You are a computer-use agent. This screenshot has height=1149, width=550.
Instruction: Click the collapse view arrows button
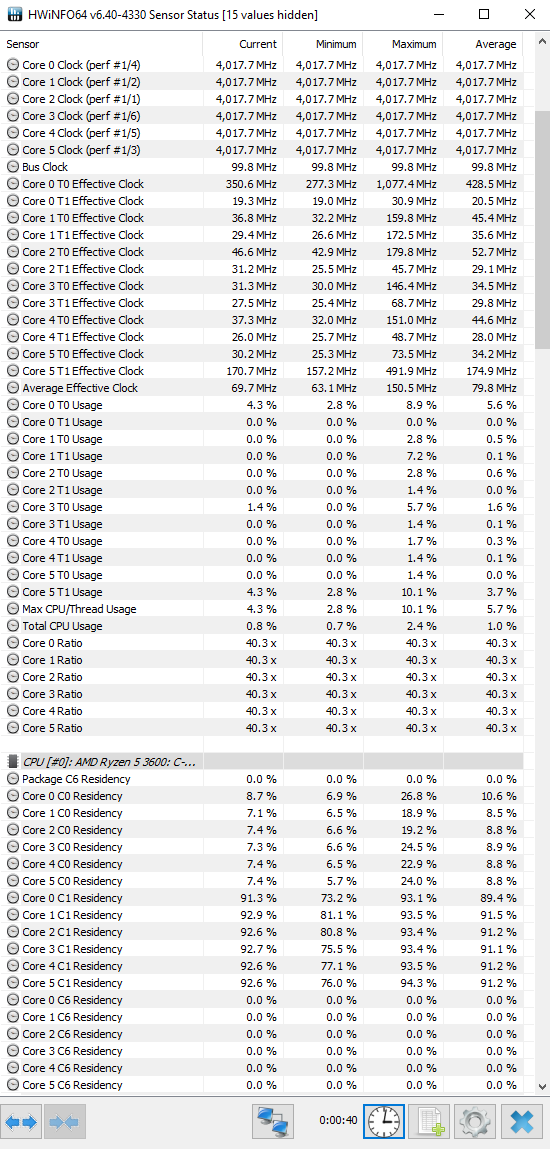[65, 1120]
